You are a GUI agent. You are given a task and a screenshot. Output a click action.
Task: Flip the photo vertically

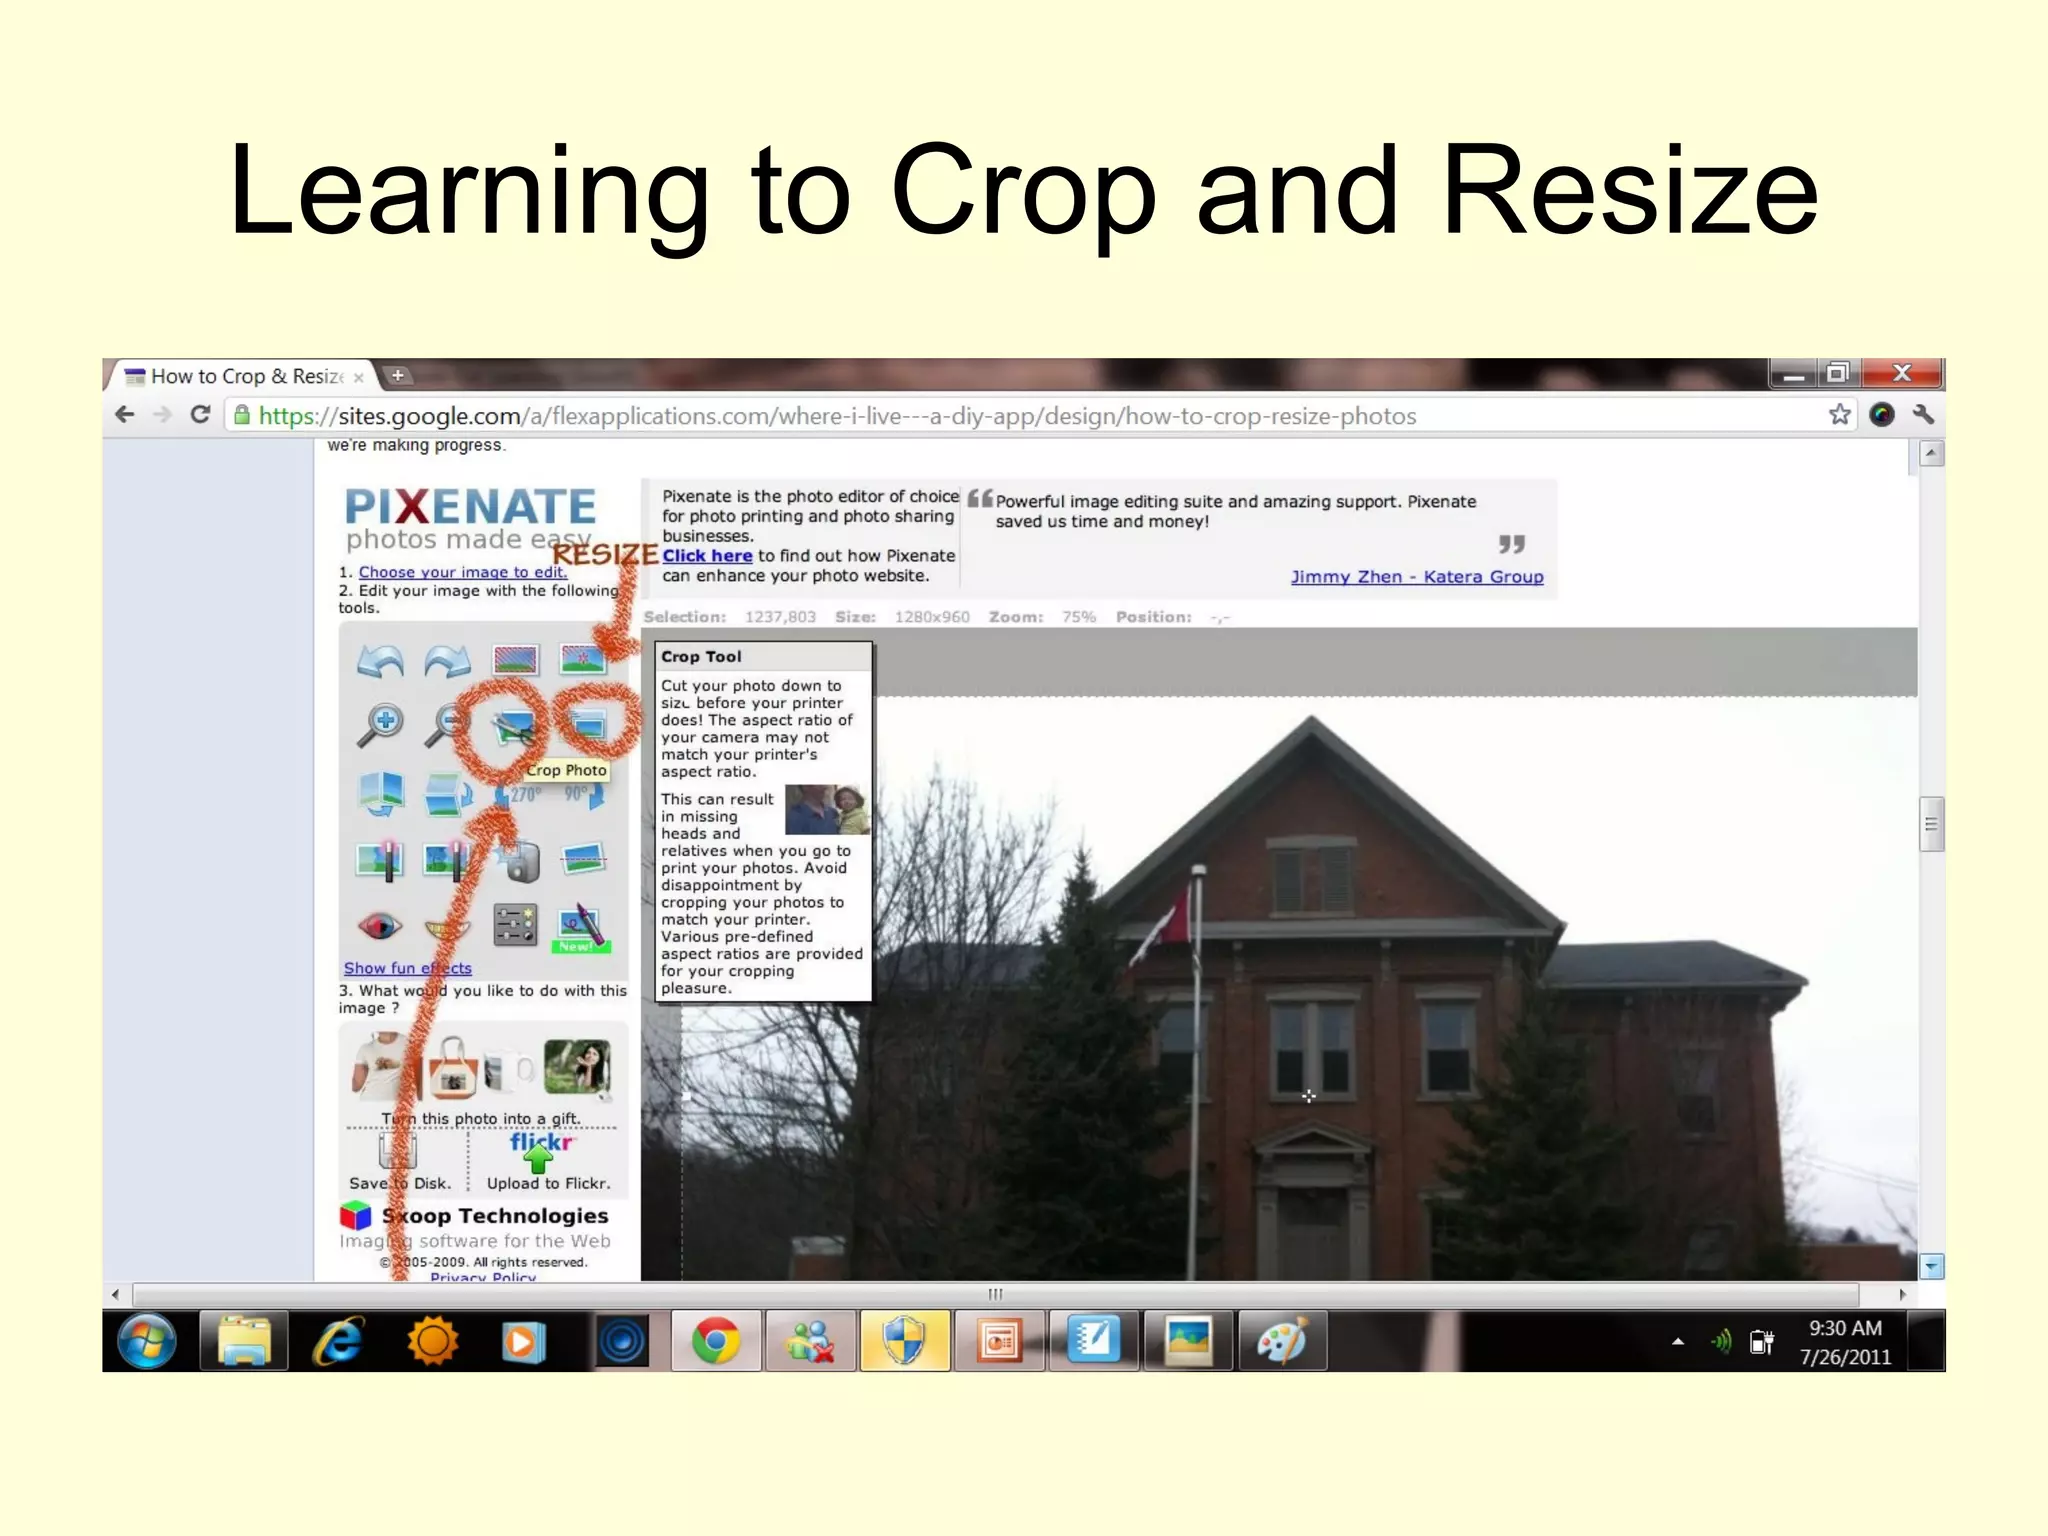click(x=447, y=794)
